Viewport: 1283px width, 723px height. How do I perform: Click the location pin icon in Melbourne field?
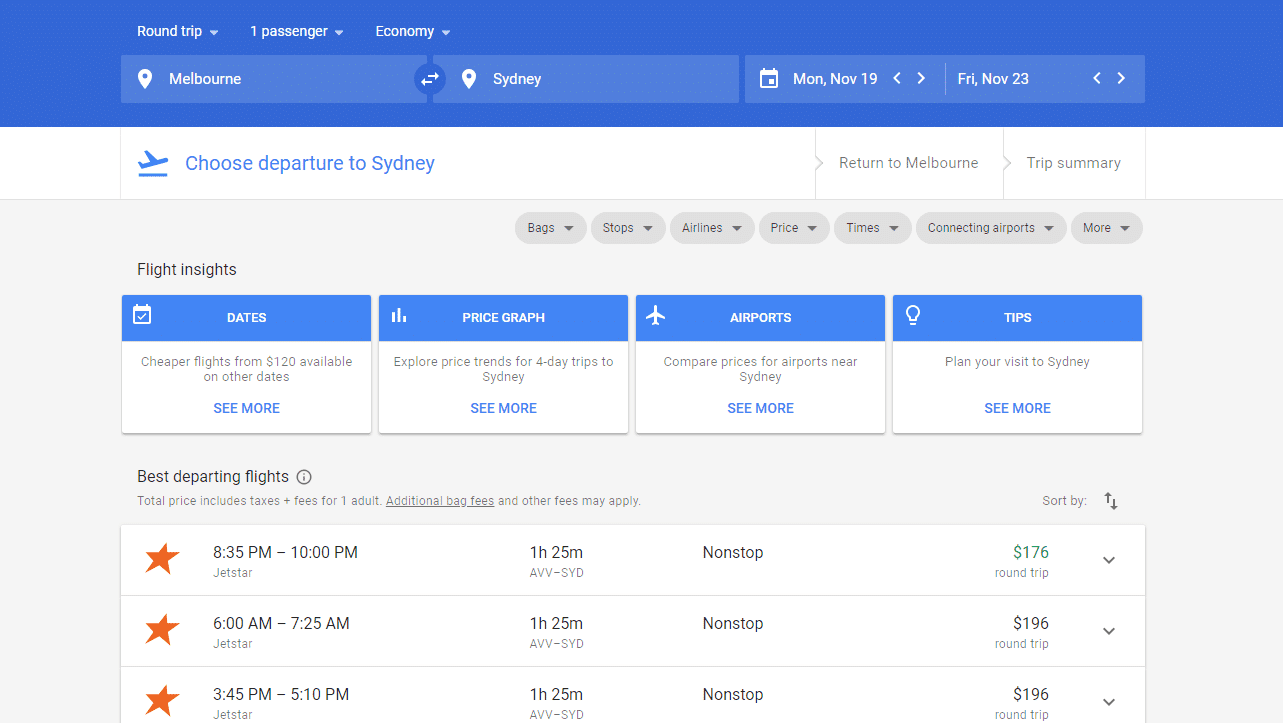click(x=145, y=78)
